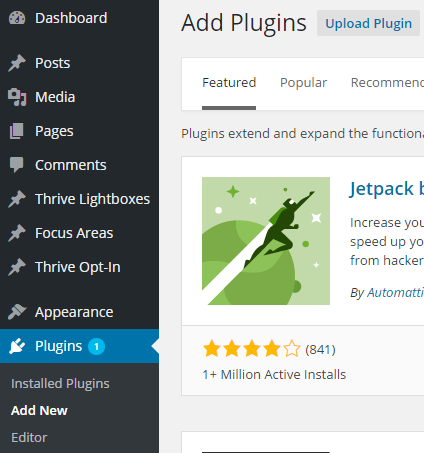Click the Upload Plugin button
Screen dimensions: 424x453
click(x=368, y=23)
